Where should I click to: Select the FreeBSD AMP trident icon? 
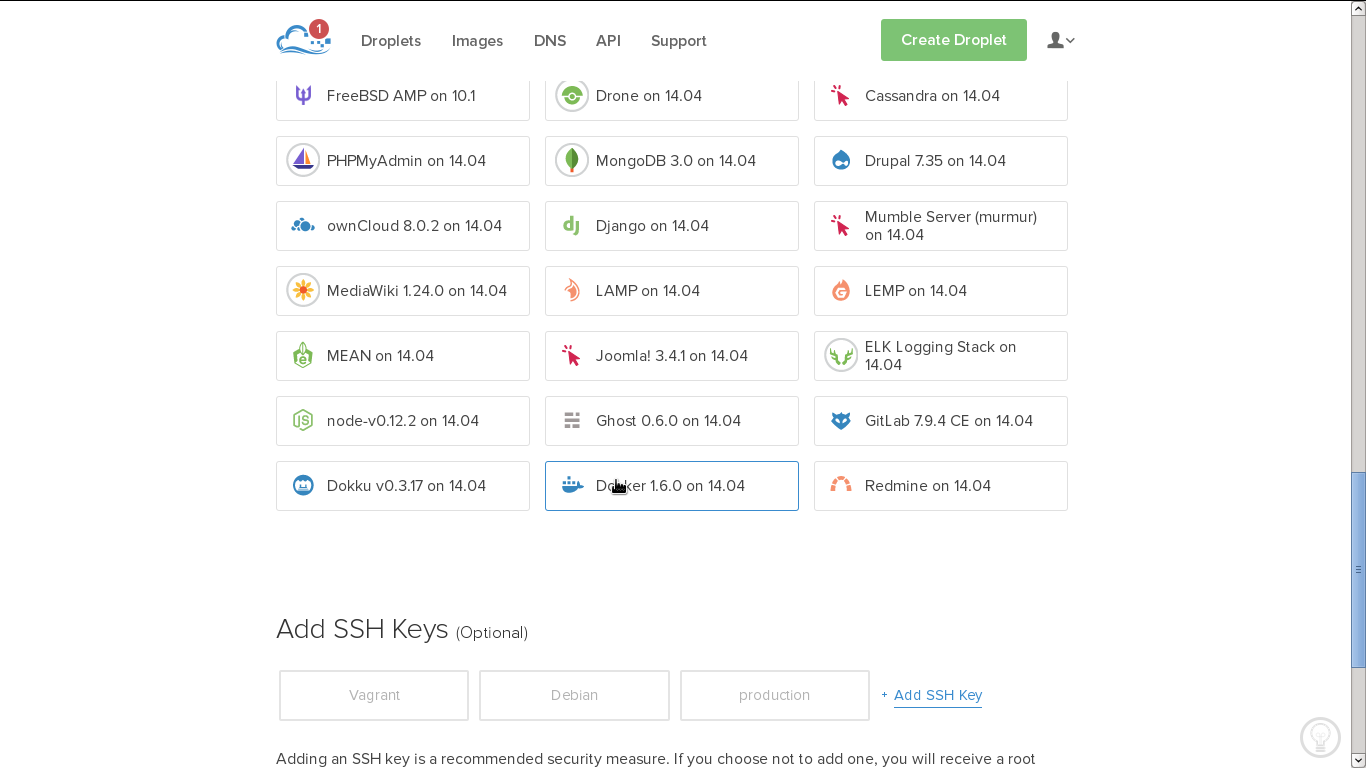click(302, 95)
